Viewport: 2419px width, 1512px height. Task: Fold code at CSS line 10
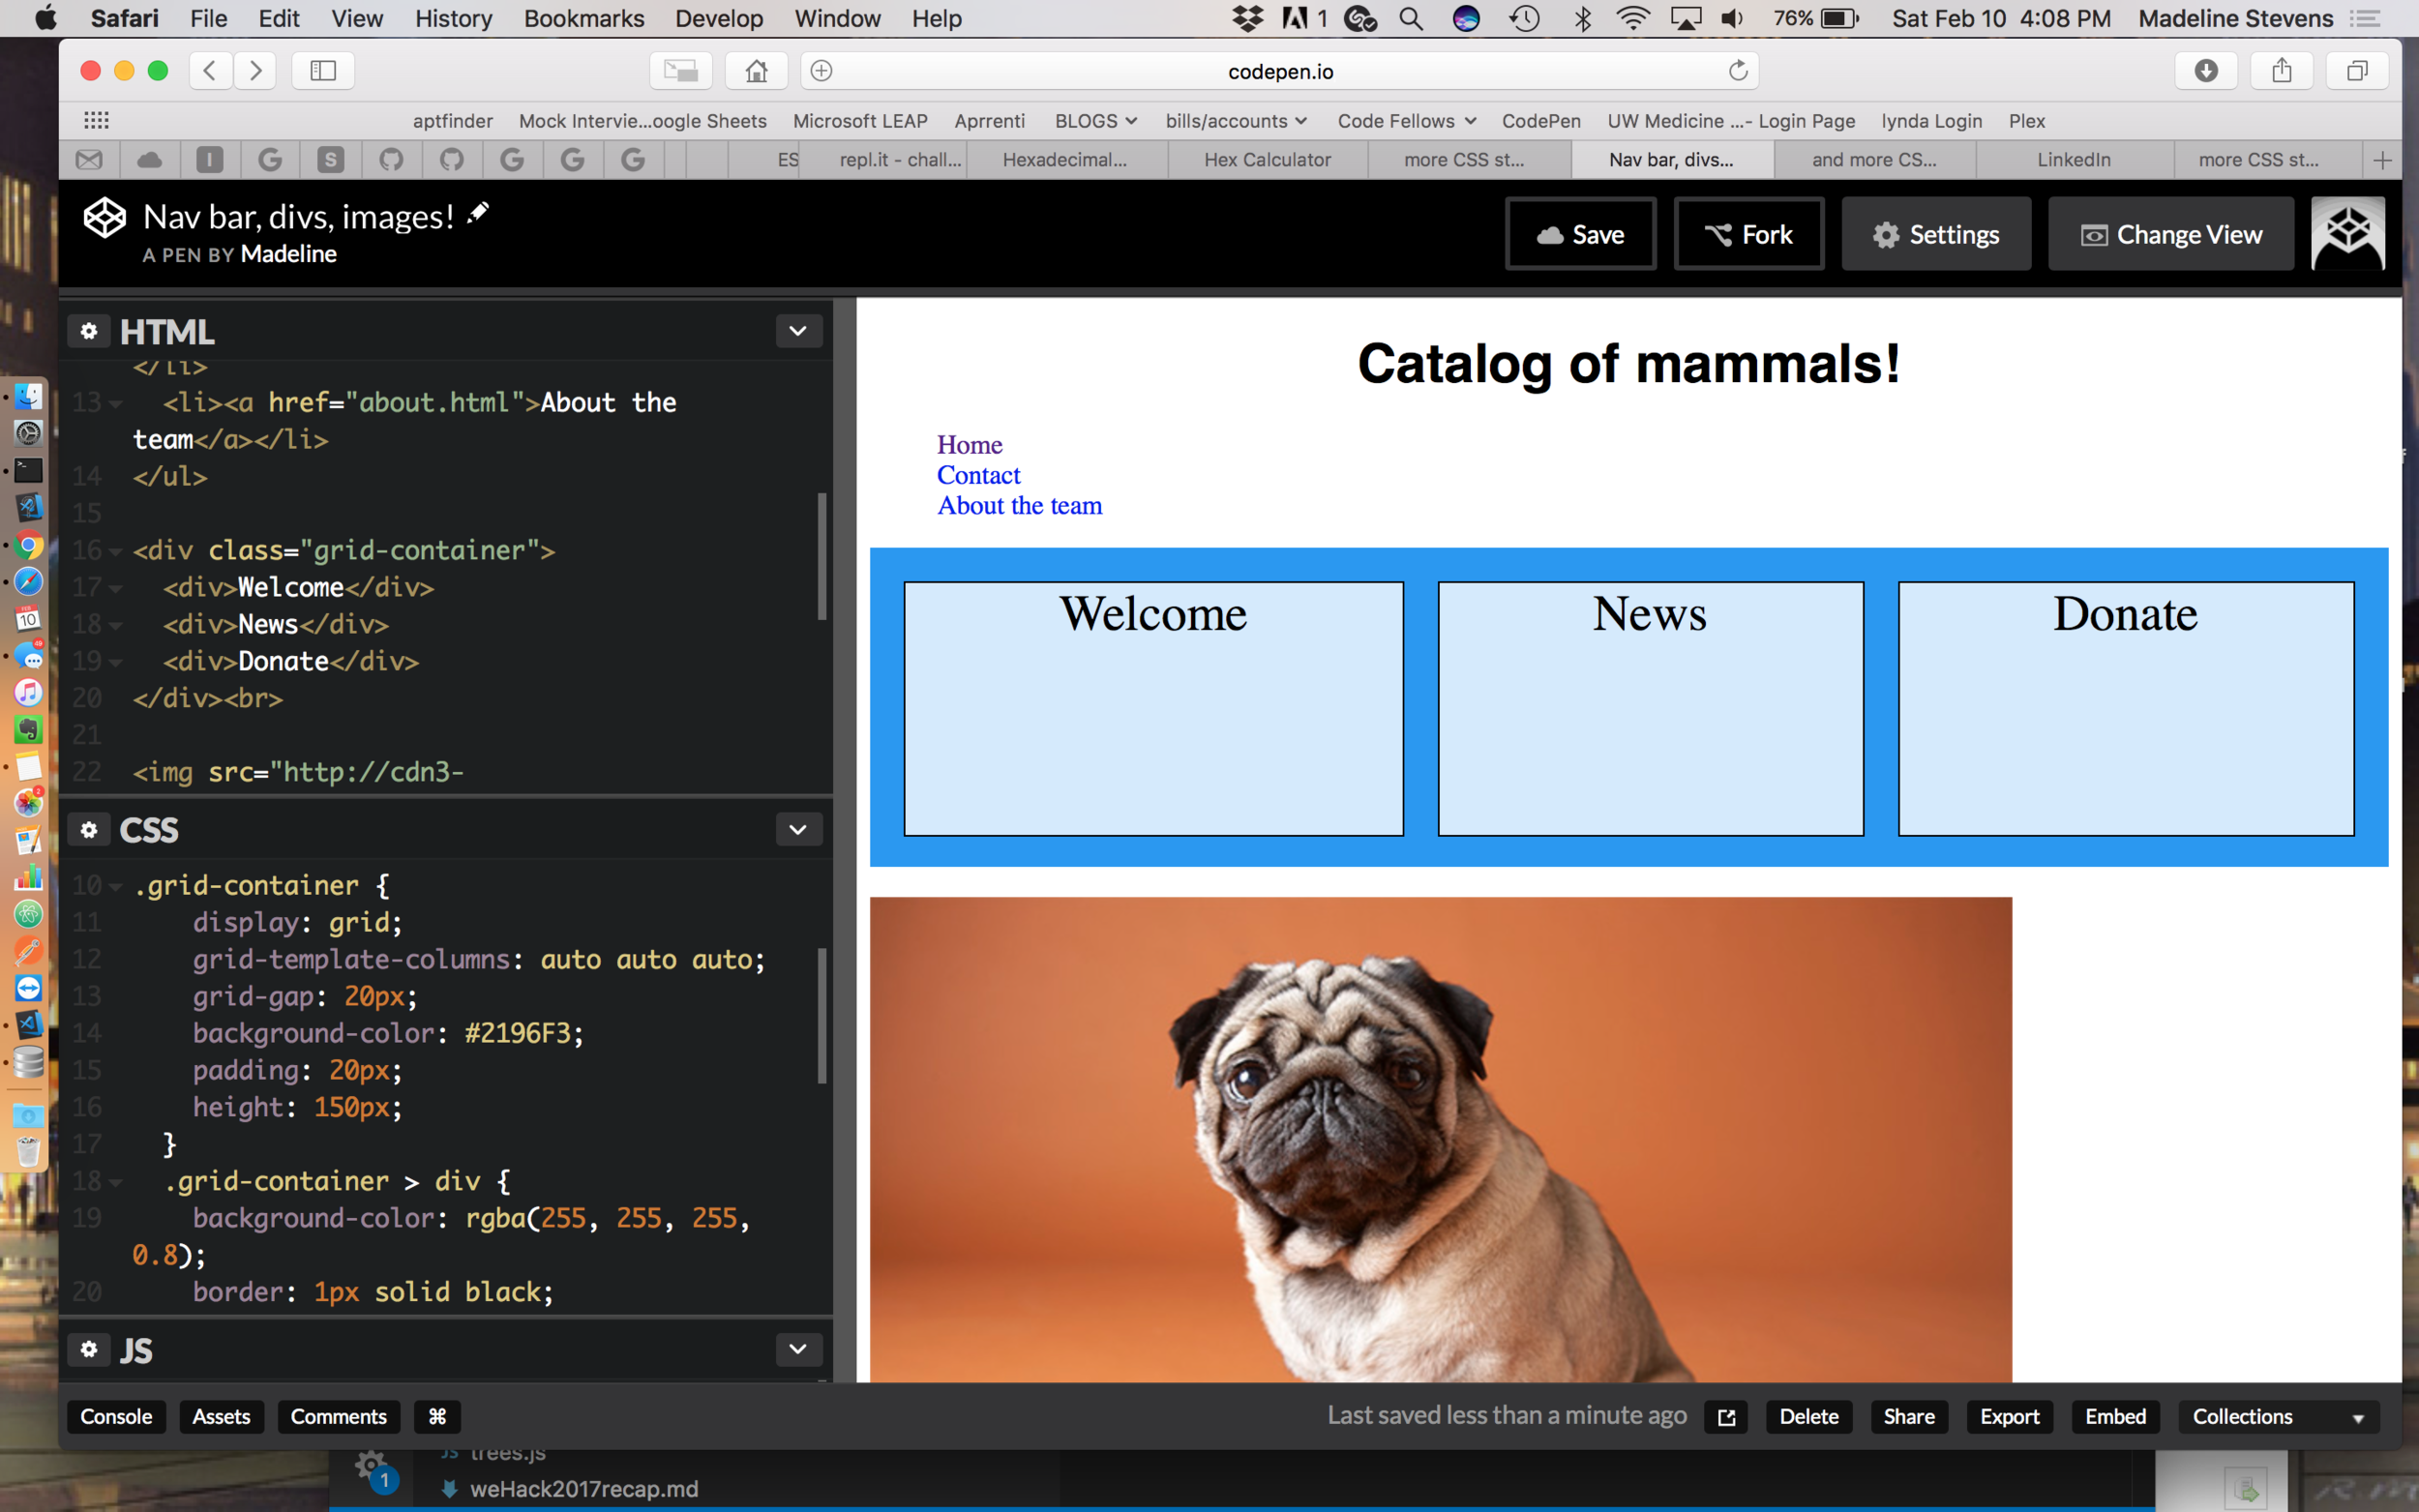[115, 886]
